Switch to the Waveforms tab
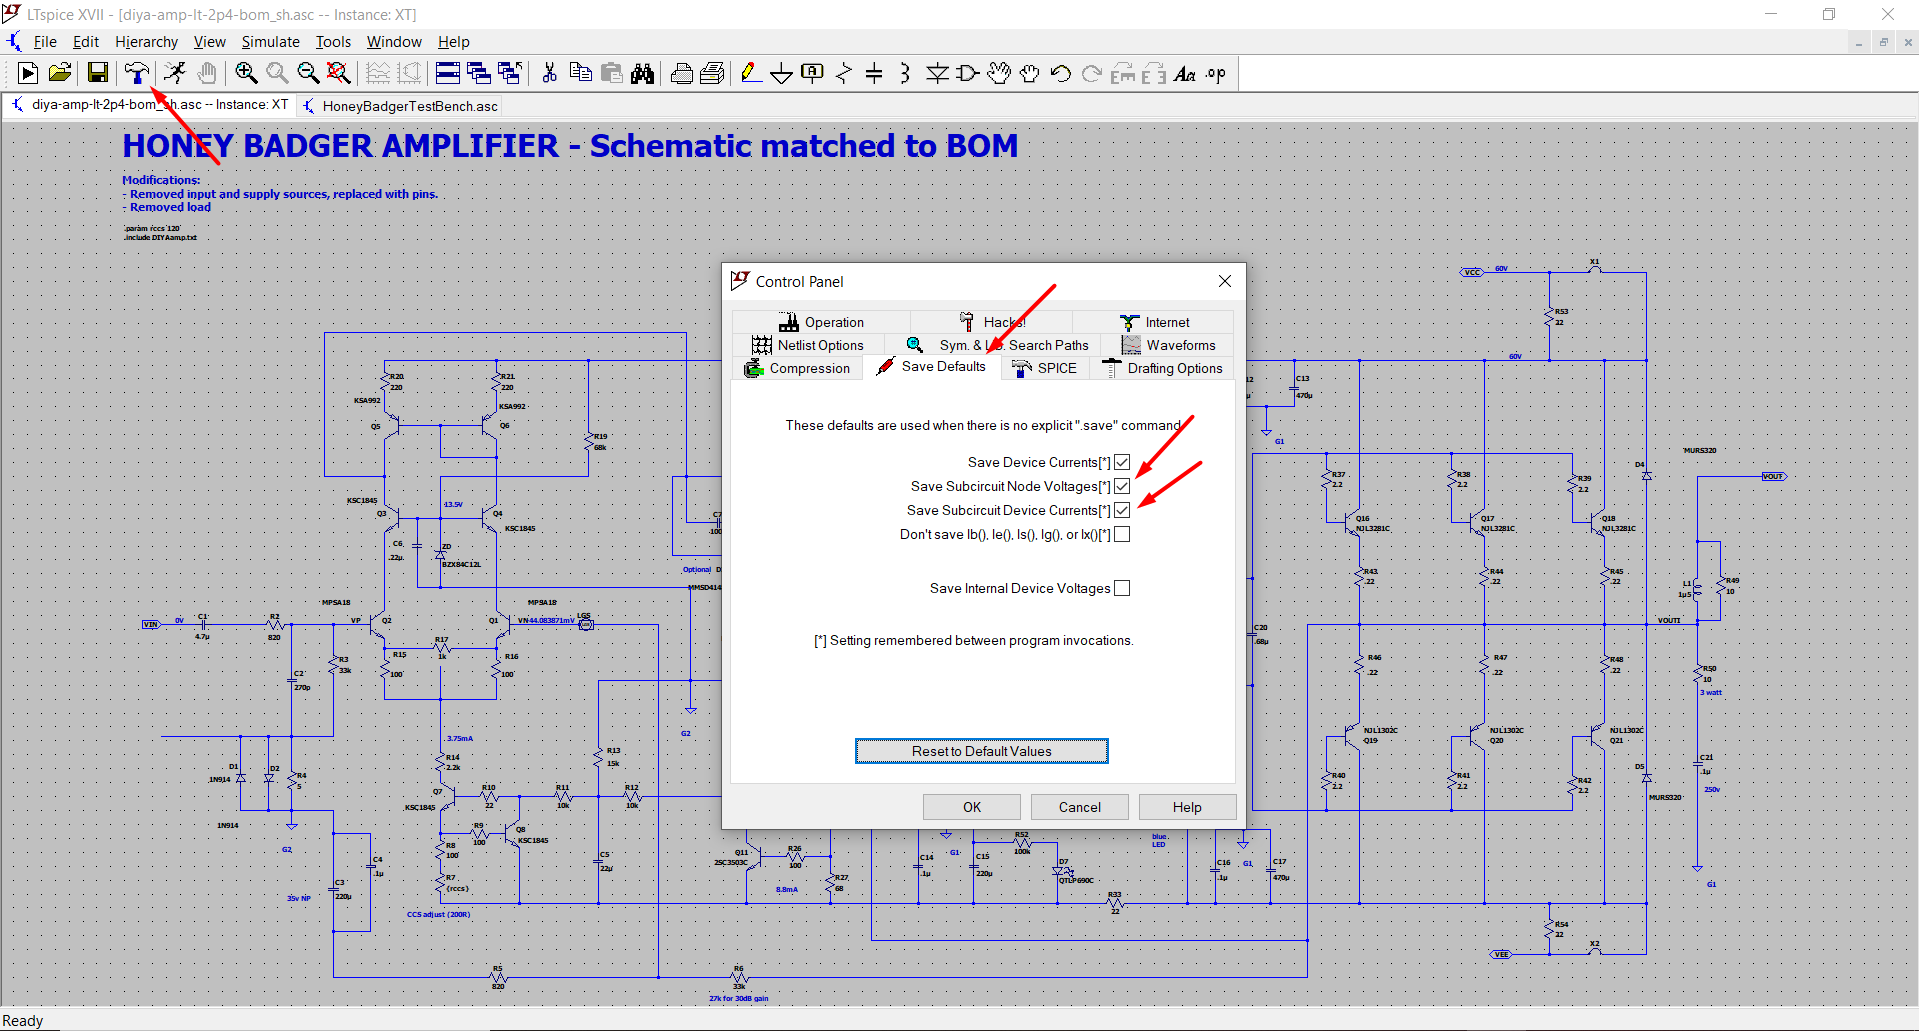The width and height of the screenshot is (1919, 1031). click(x=1168, y=345)
